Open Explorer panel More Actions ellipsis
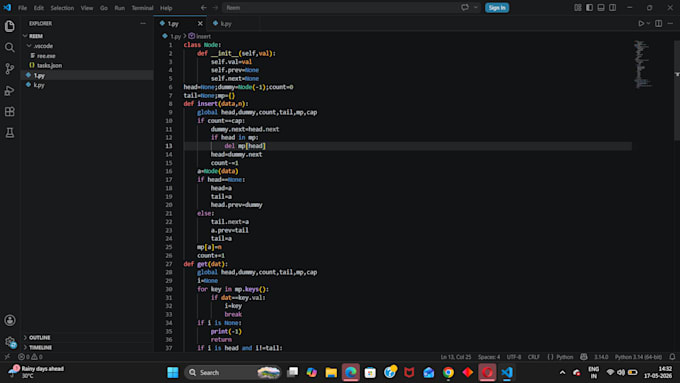The height and width of the screenshot is (383, 680). (143, 23)
